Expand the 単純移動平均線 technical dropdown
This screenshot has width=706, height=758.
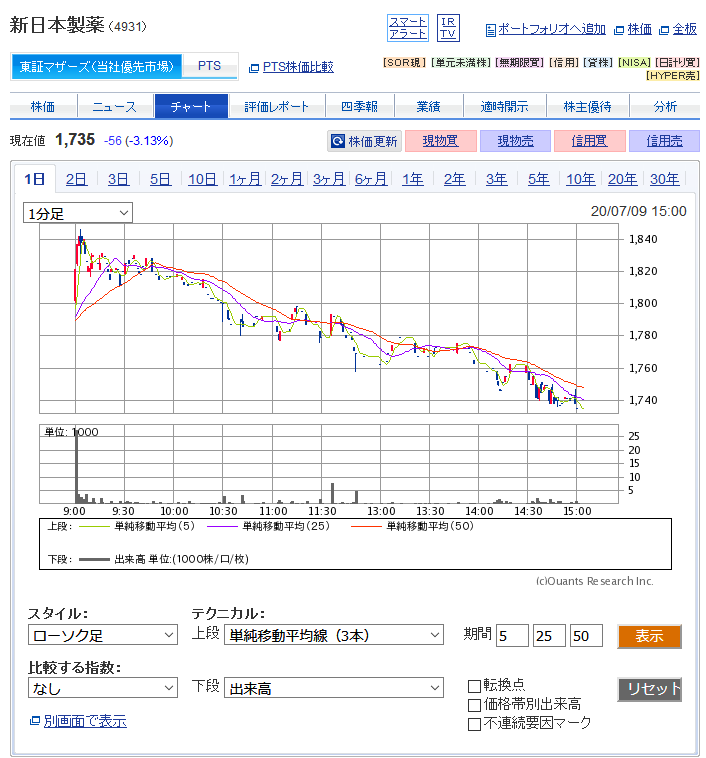[x=334, y=635]
